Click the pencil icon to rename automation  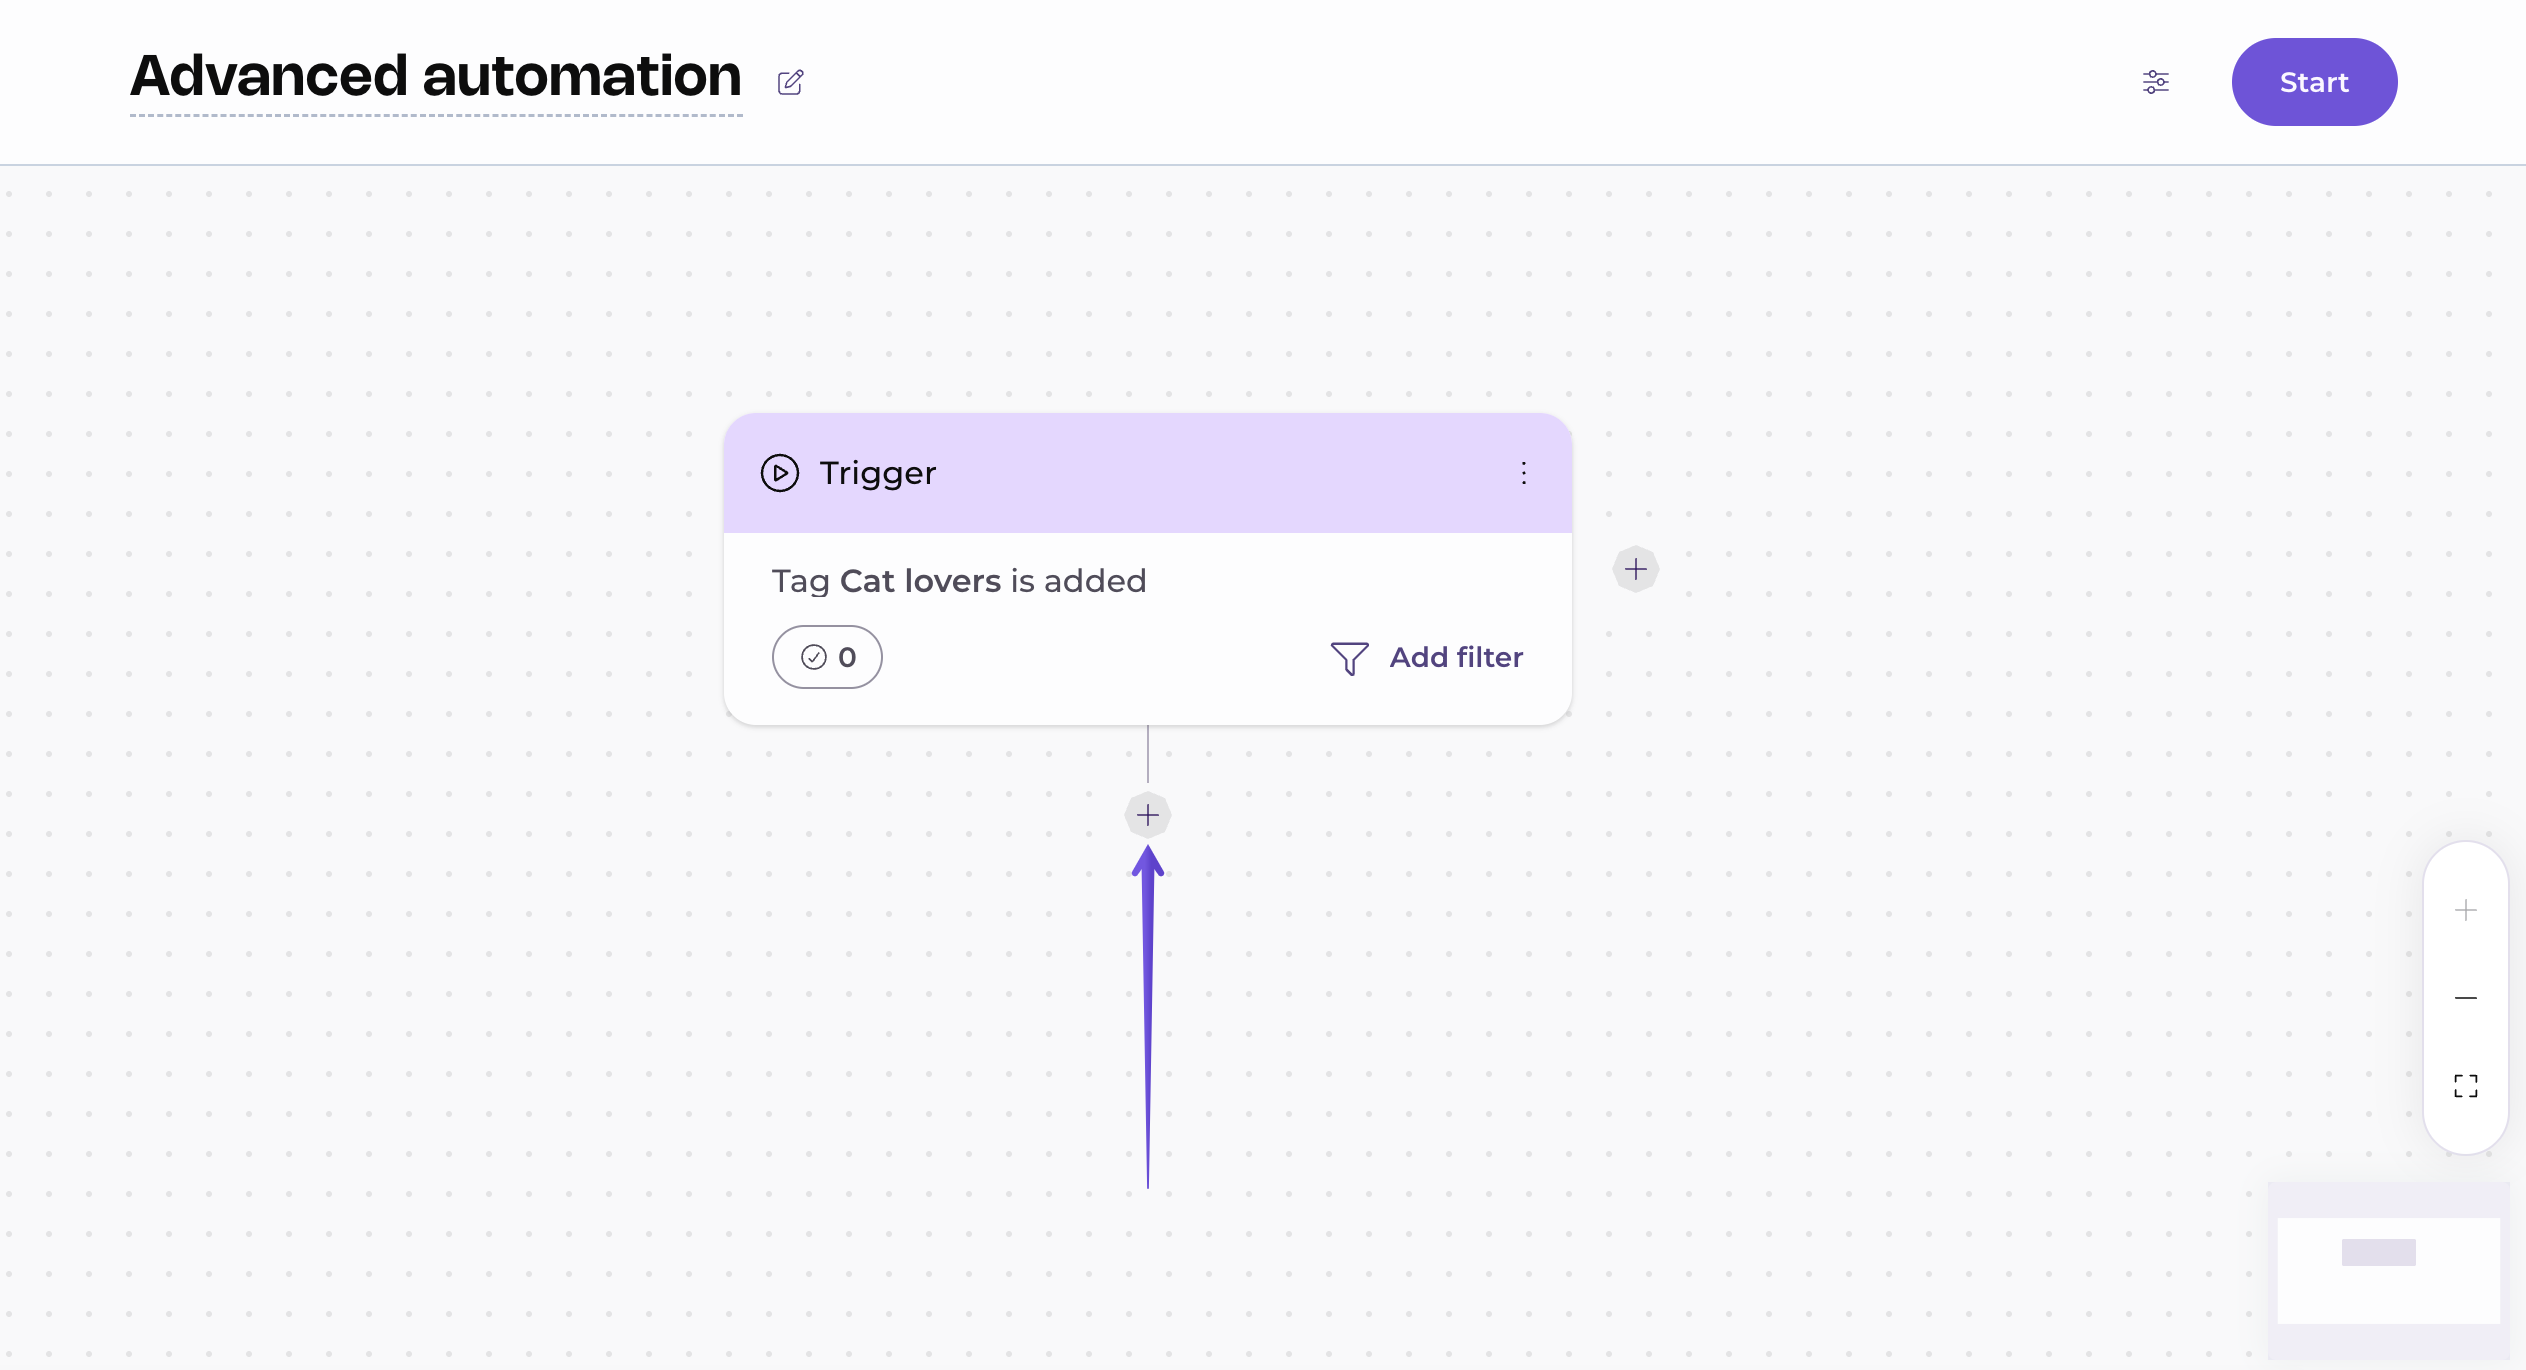791,82
